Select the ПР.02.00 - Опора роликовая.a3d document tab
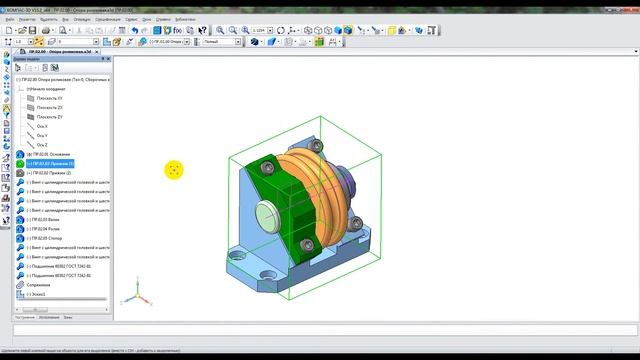The width and height of the screenshot is (640, 360). coord(60,52)
